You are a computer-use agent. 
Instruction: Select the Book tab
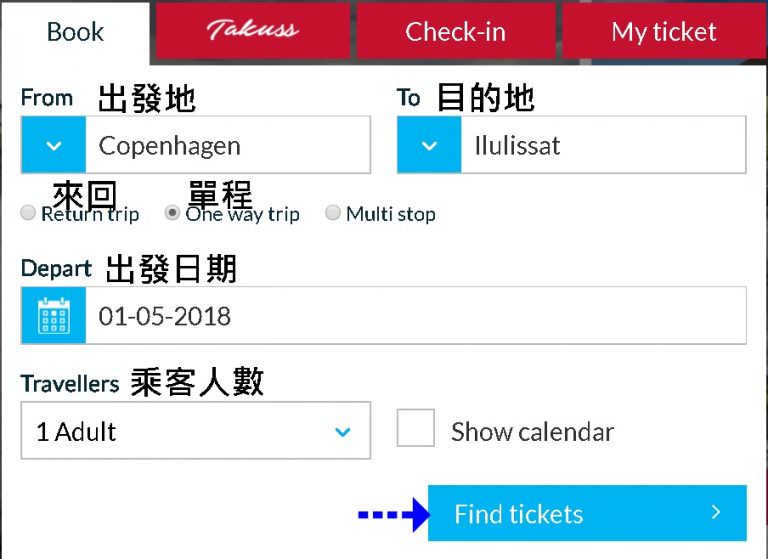[75, 32]
